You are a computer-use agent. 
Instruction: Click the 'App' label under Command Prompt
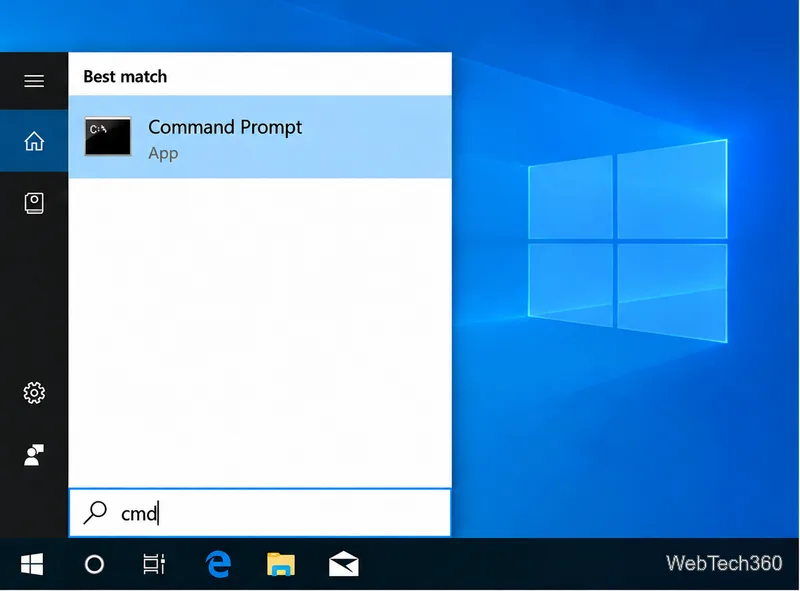[163, 154]
